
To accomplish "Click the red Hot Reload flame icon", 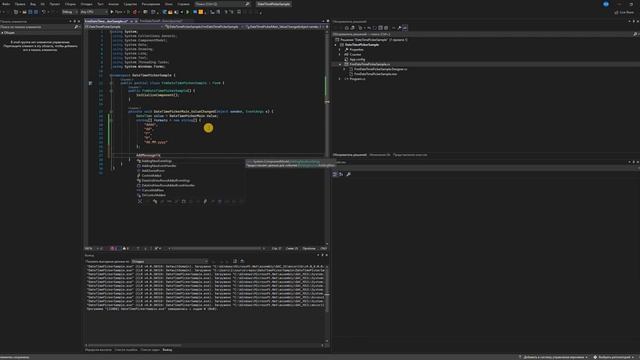I will point(135,12).
